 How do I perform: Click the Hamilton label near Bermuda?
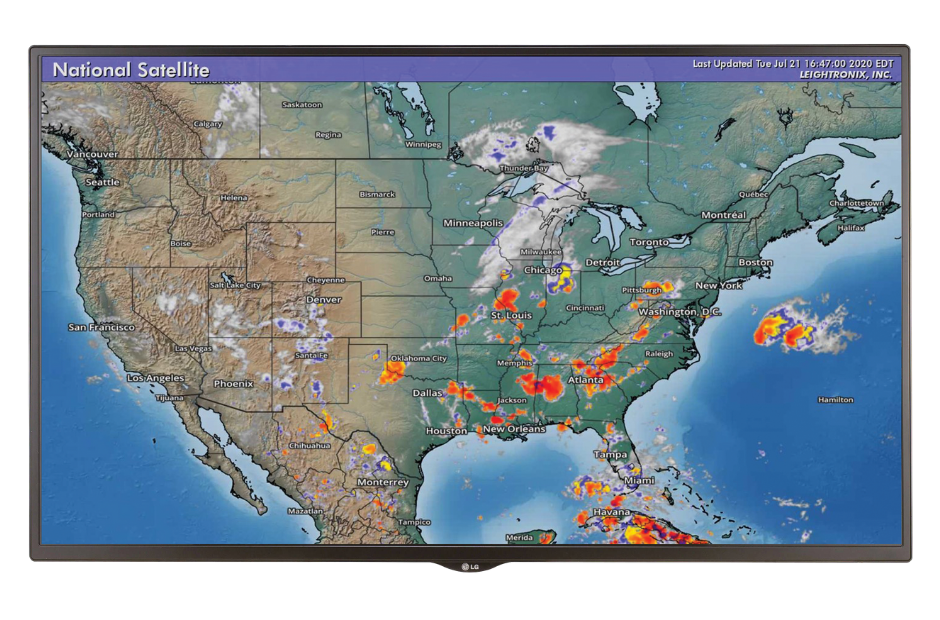coord(835,400)
